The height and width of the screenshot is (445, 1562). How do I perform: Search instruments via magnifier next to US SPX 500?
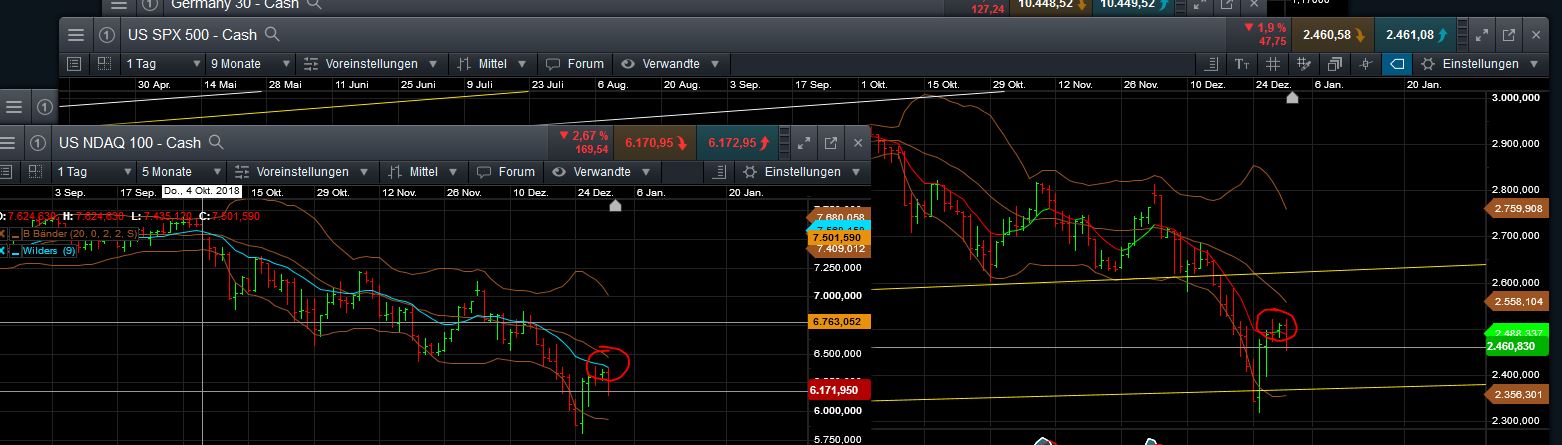[x=273, y=34]
